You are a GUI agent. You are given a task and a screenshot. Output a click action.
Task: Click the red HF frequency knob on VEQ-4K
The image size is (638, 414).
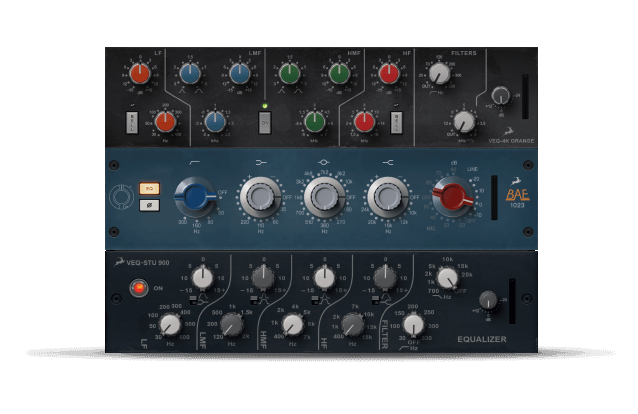(x=364, y=122)
